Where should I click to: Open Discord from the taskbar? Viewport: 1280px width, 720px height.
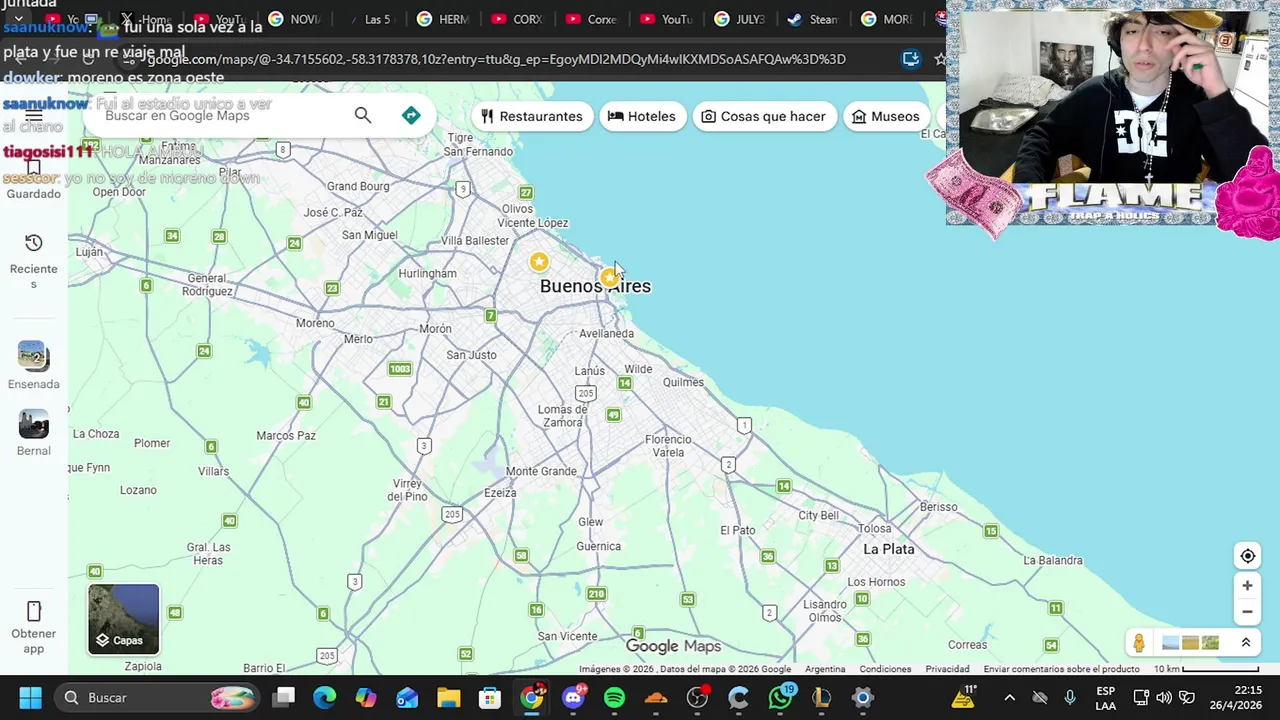coord(573,698)
